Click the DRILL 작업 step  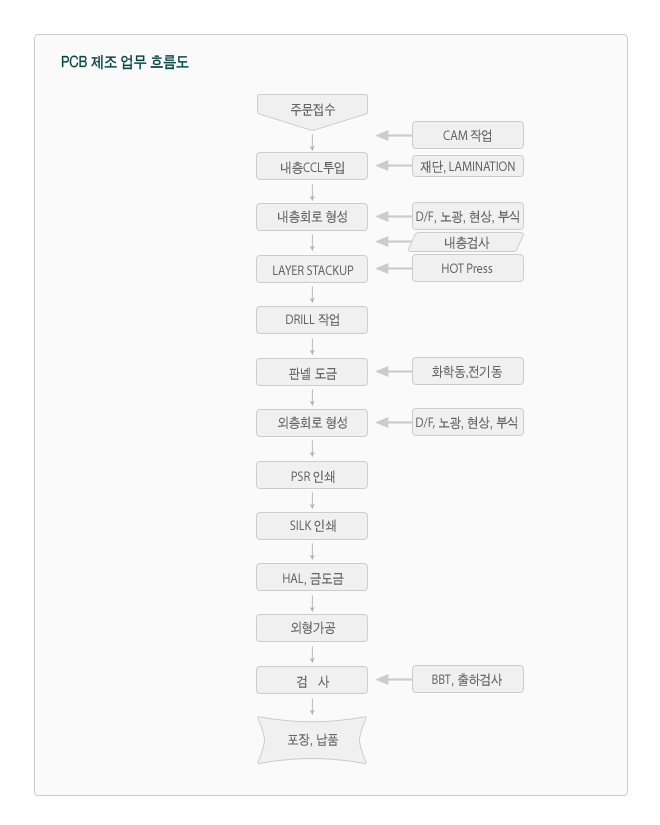coord(312,319)
